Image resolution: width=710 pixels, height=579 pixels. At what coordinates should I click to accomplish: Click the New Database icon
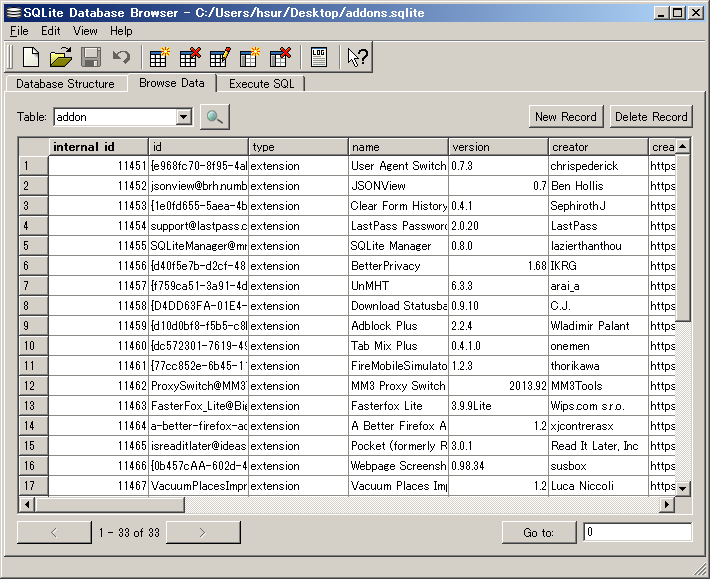pyautogui.click(x=31, y=57)
